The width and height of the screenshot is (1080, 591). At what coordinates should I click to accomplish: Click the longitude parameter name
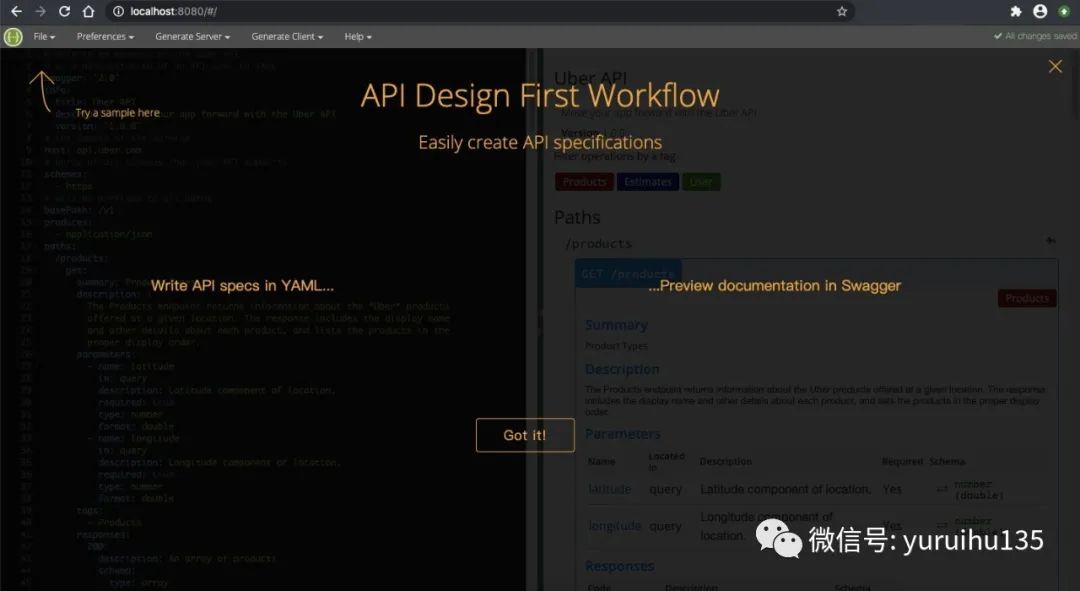(x=614, y=526)
